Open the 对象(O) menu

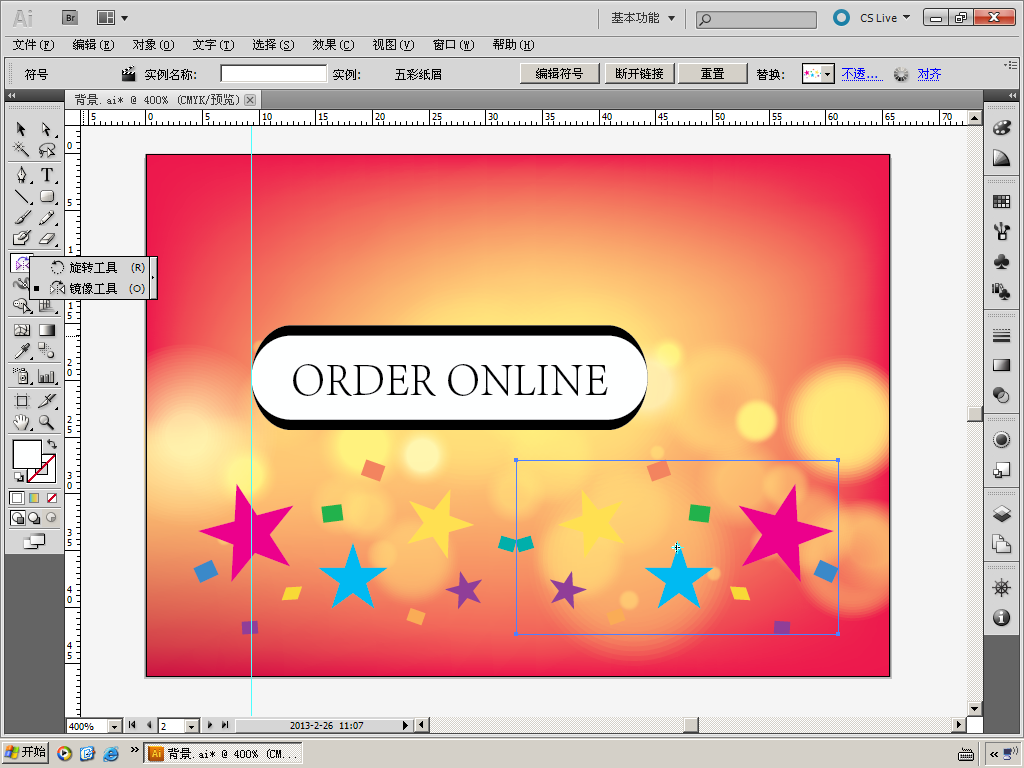(153, 44)
